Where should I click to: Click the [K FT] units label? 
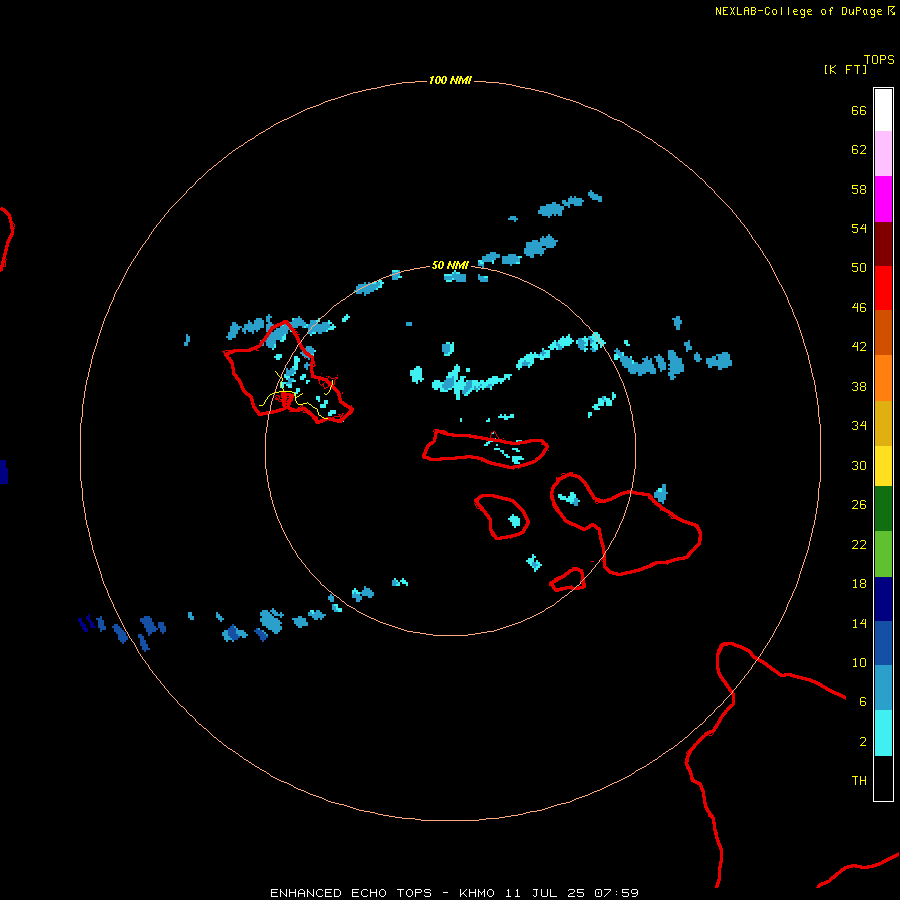[x=845, y=69]
